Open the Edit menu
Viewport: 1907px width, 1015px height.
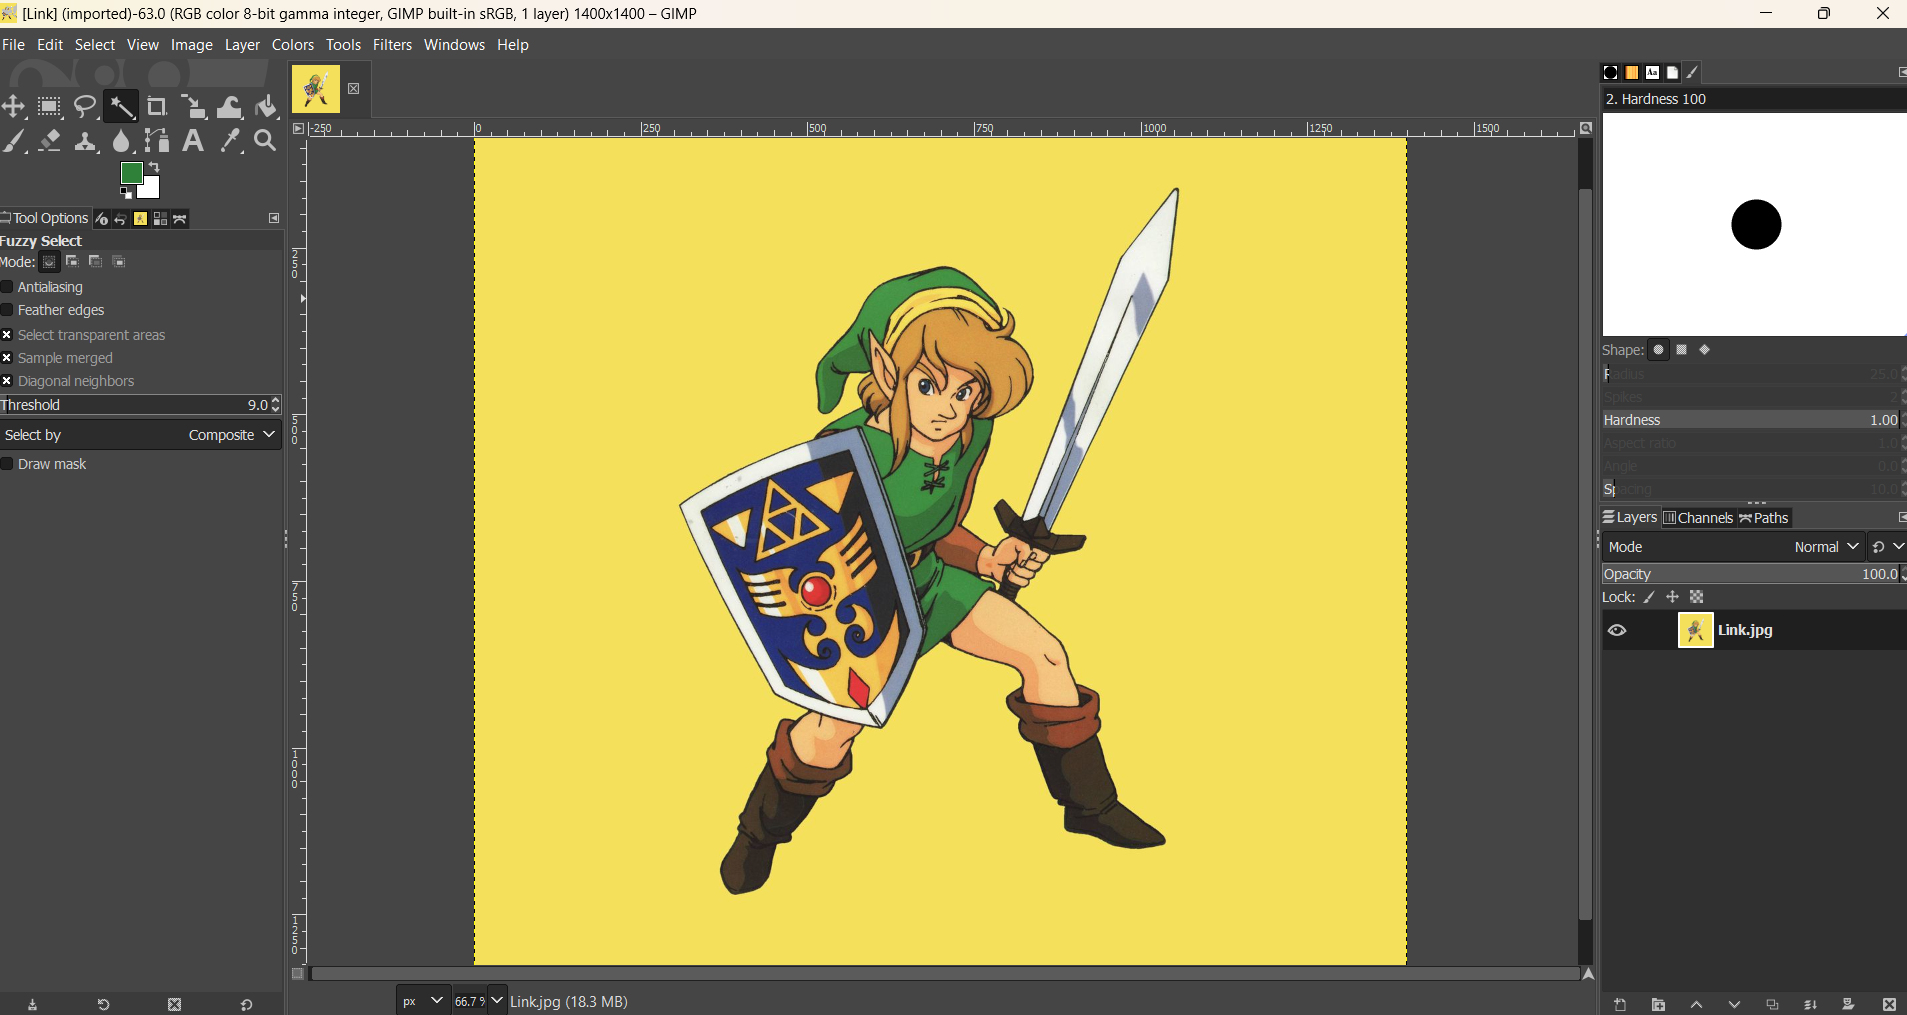(50, 45)
